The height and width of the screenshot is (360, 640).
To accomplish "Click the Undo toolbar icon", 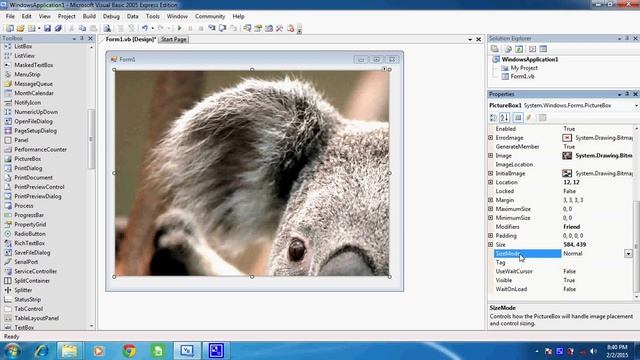I will (144, 28).
